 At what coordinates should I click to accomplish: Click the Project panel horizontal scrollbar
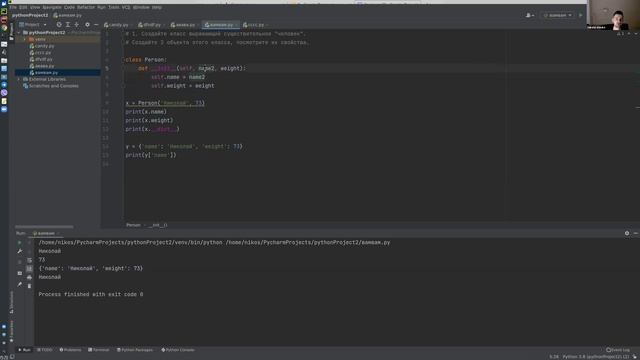click(44, 227)
